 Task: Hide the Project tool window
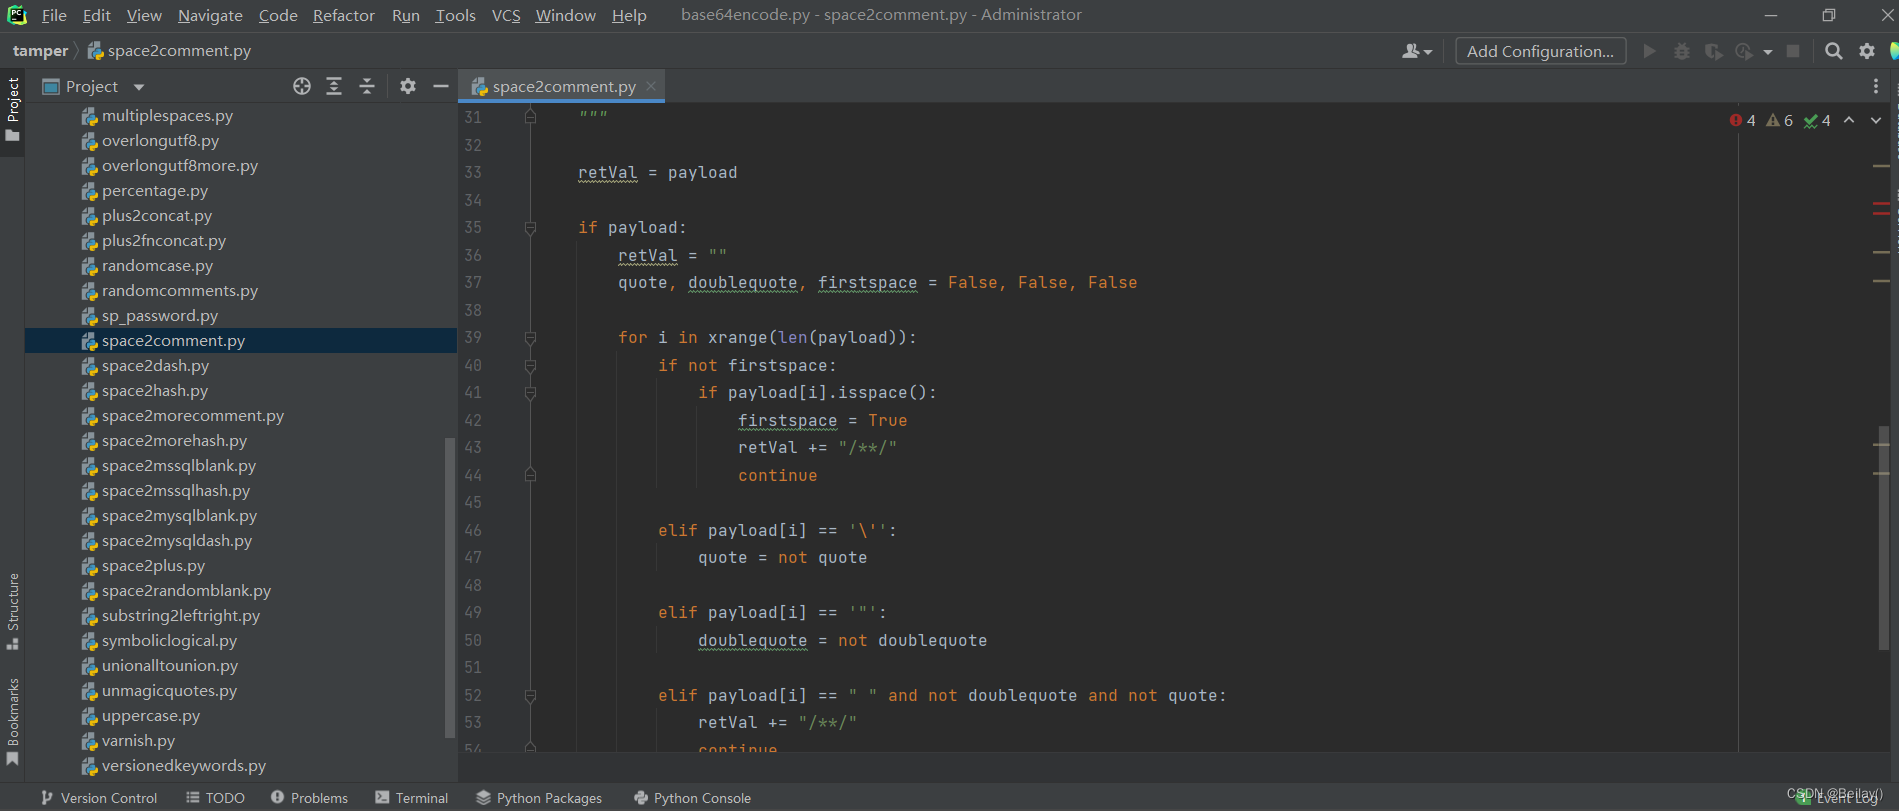tap(440, 86)
